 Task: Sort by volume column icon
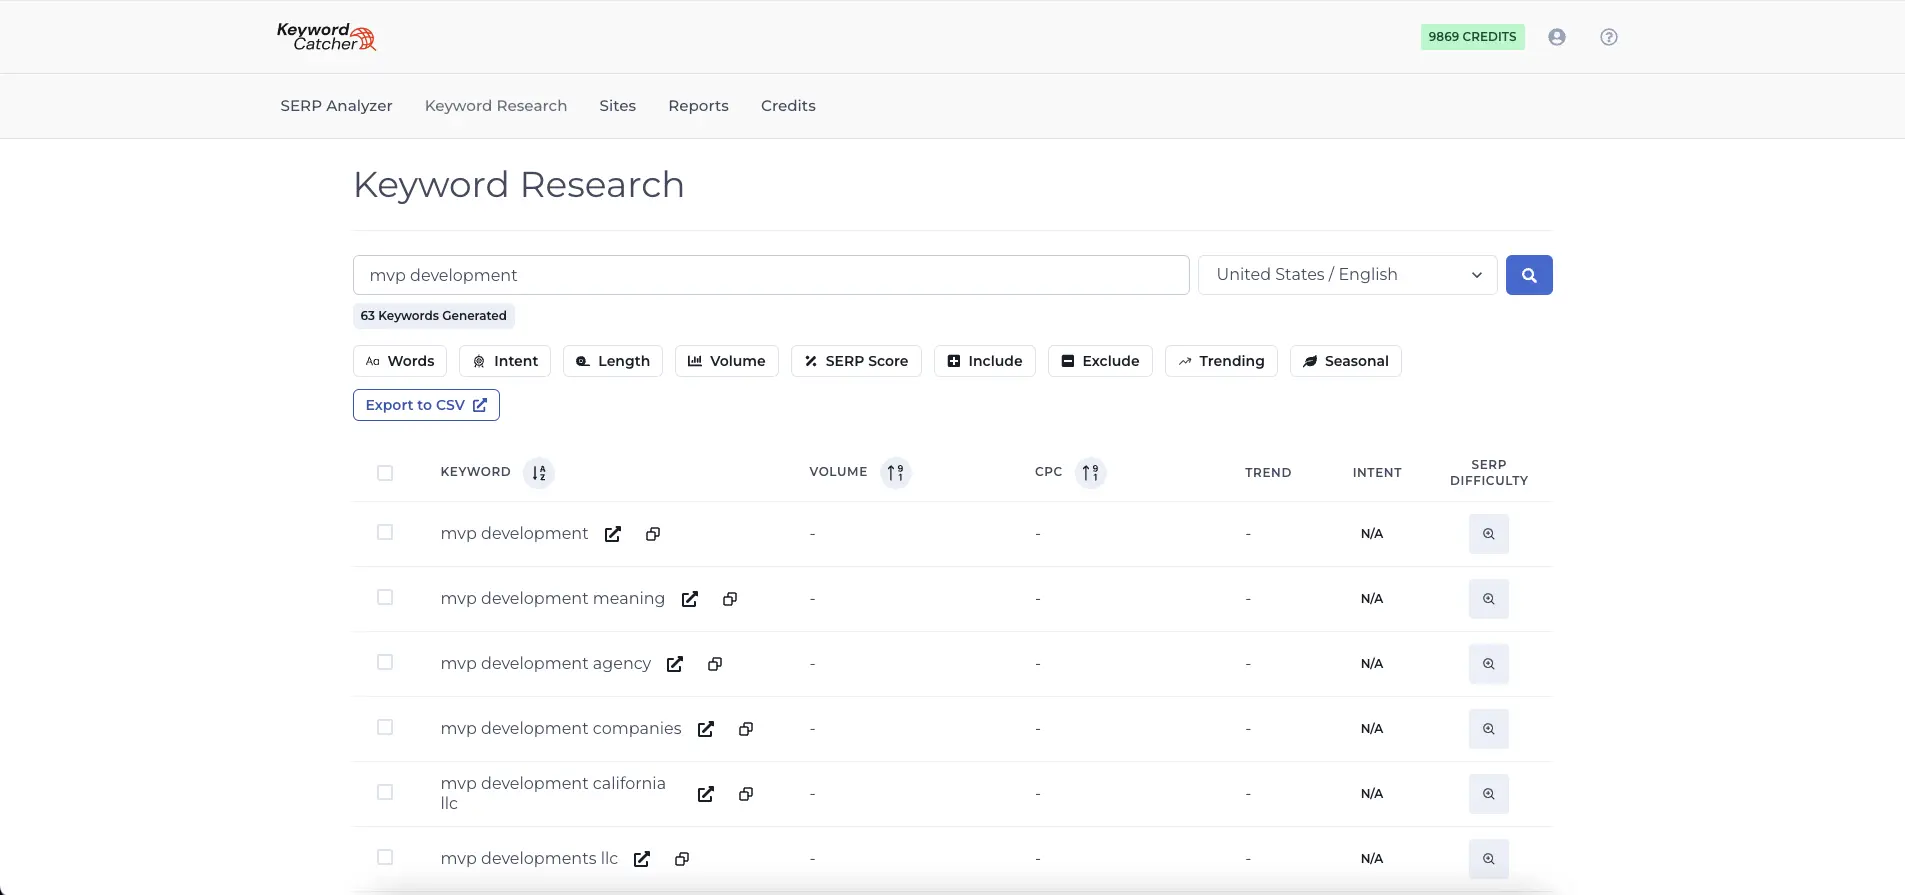coord(896,473)
